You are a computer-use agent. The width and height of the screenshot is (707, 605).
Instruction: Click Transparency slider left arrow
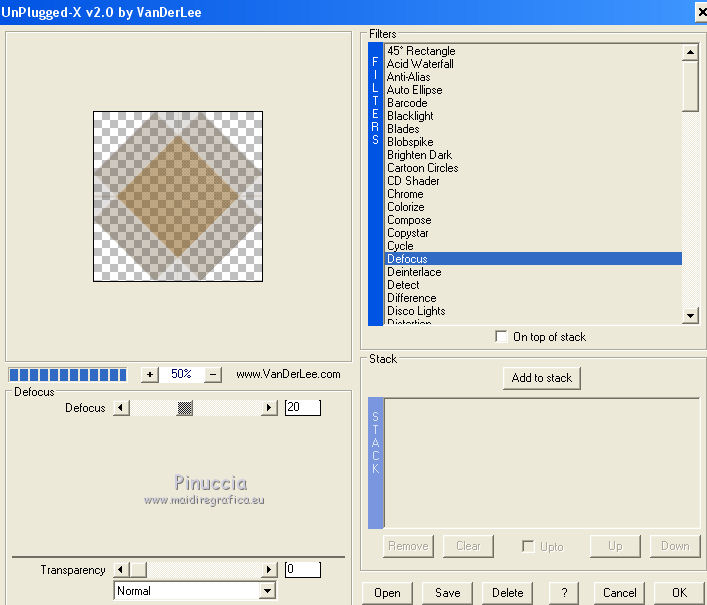[x=121, y=570]
